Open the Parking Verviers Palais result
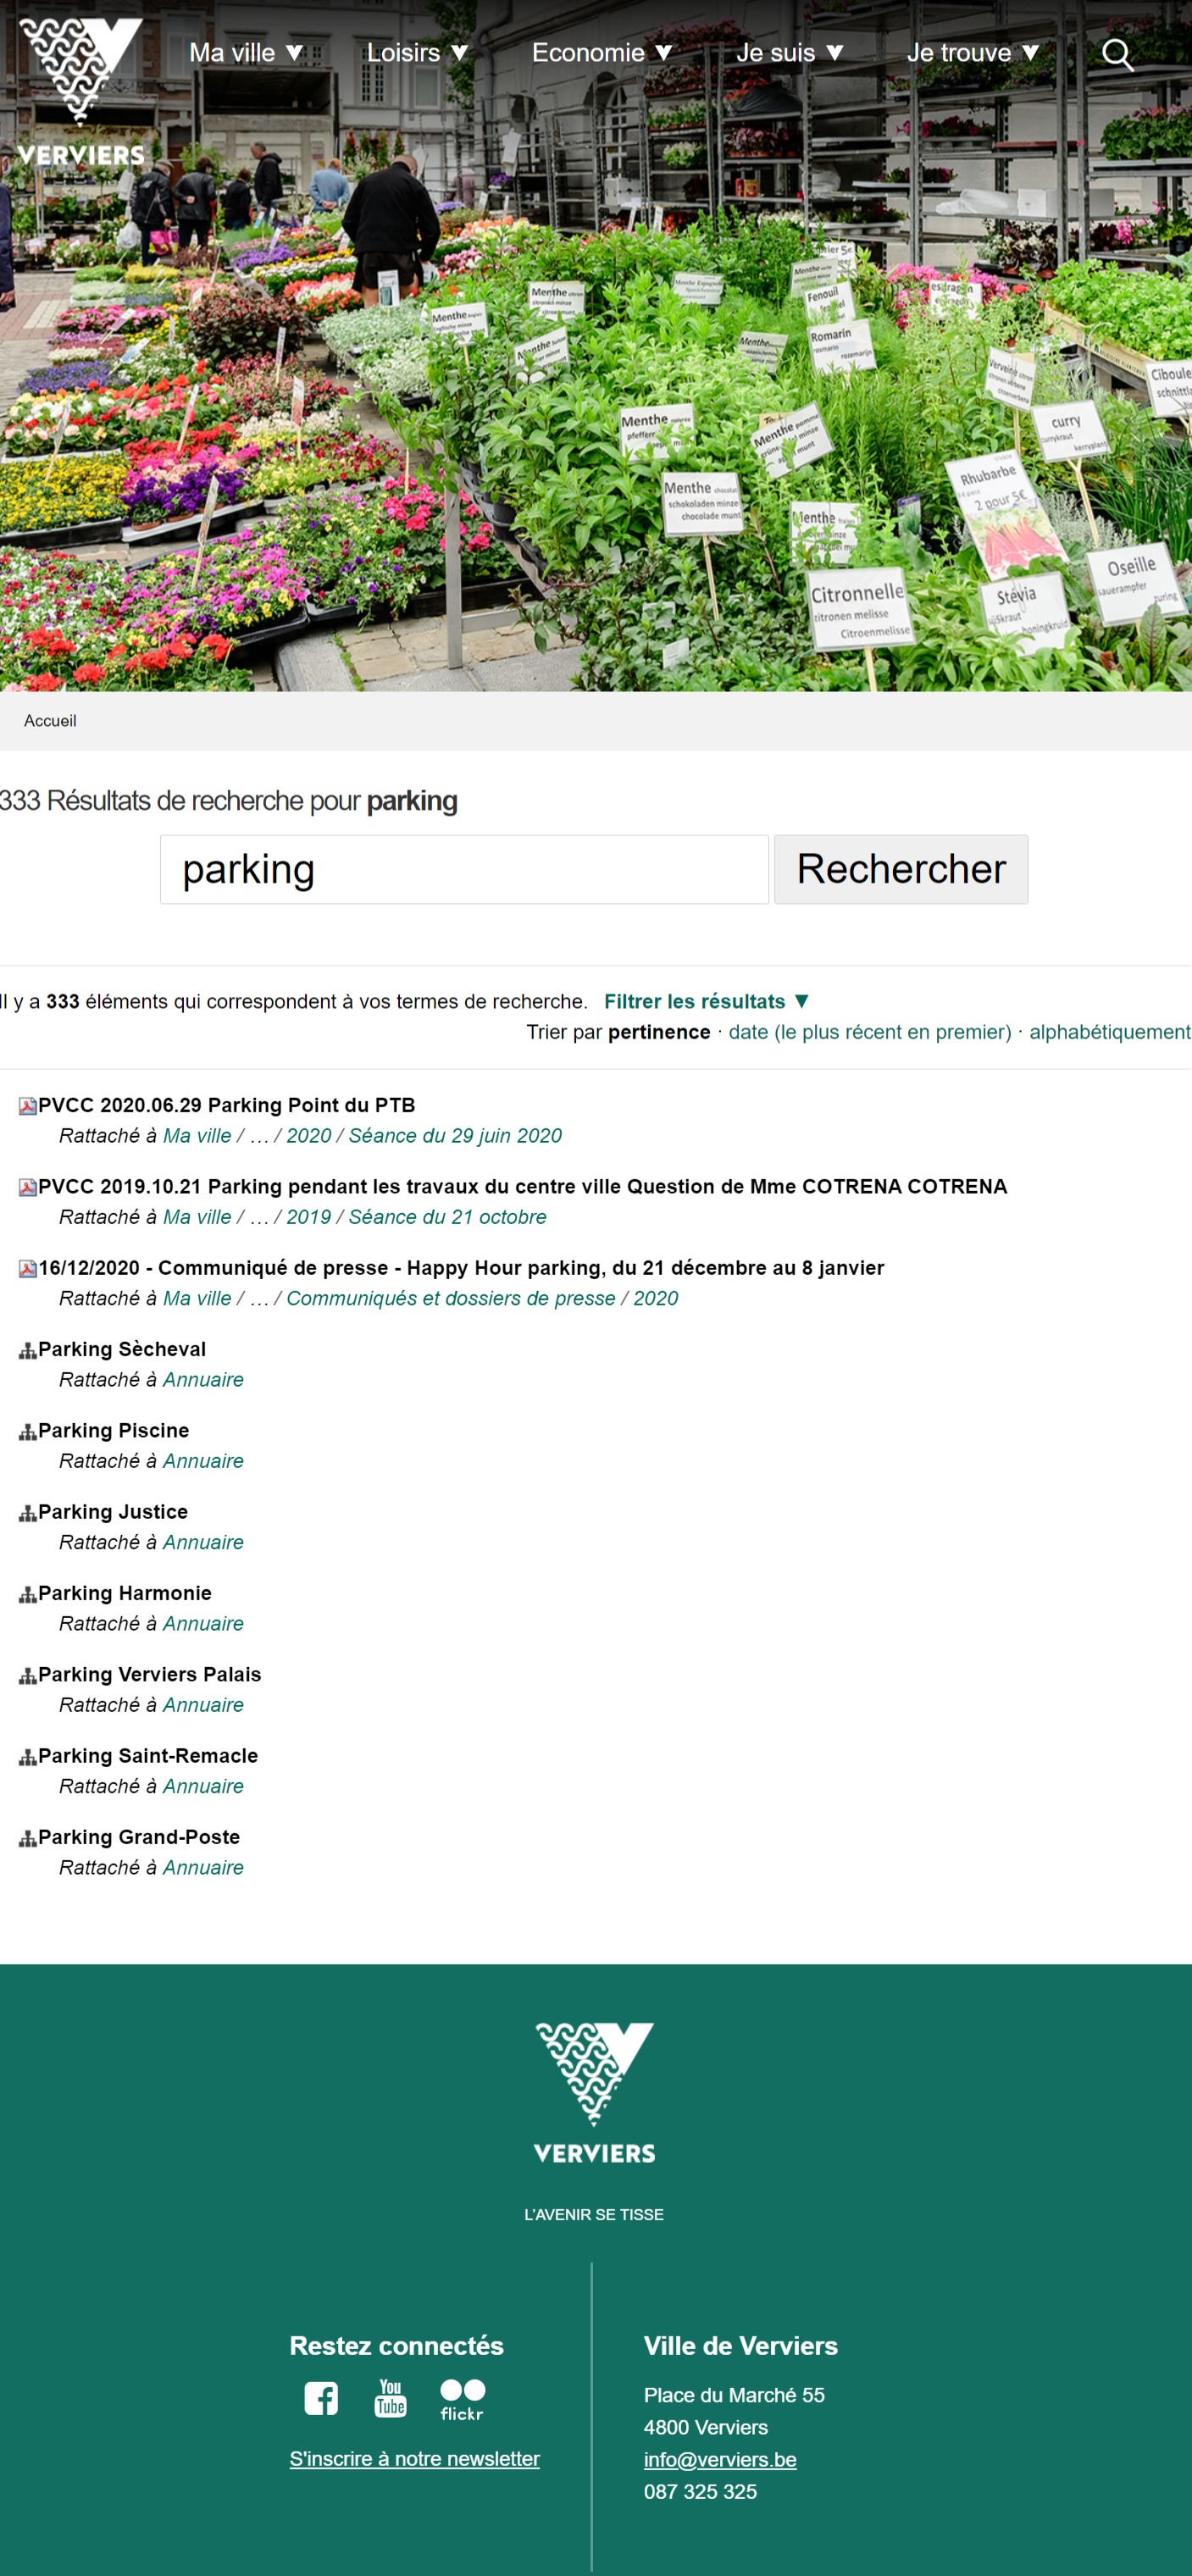The width and height of the screenshot is (1192, 2576). [150, 1674]
